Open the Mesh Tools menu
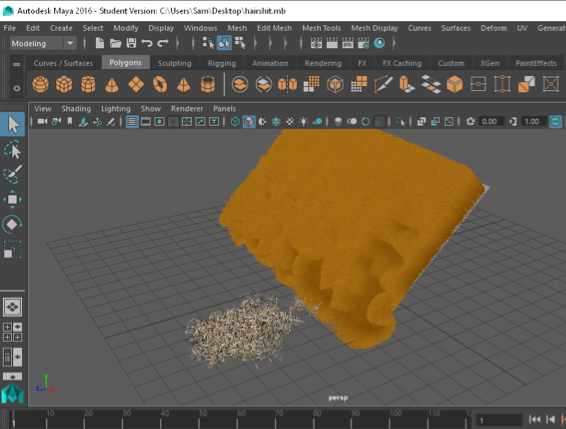This screenshot has width=566, height=429. tap(321, 28)
